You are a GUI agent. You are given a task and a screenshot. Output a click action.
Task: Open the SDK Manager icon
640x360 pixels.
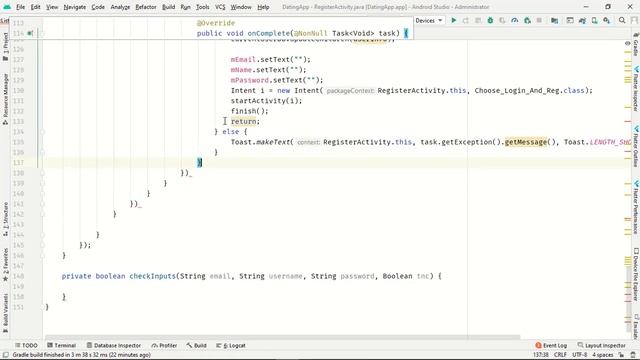pyautogui.click(x=607, y=20)
